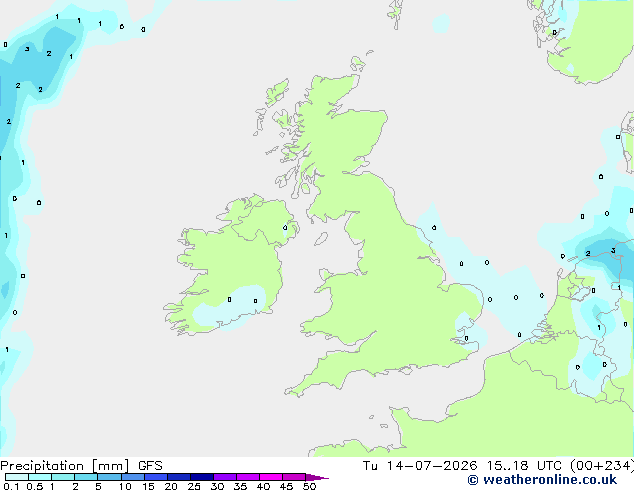Click the over-50 mm legend arrow tip

[x=317, y=477]
